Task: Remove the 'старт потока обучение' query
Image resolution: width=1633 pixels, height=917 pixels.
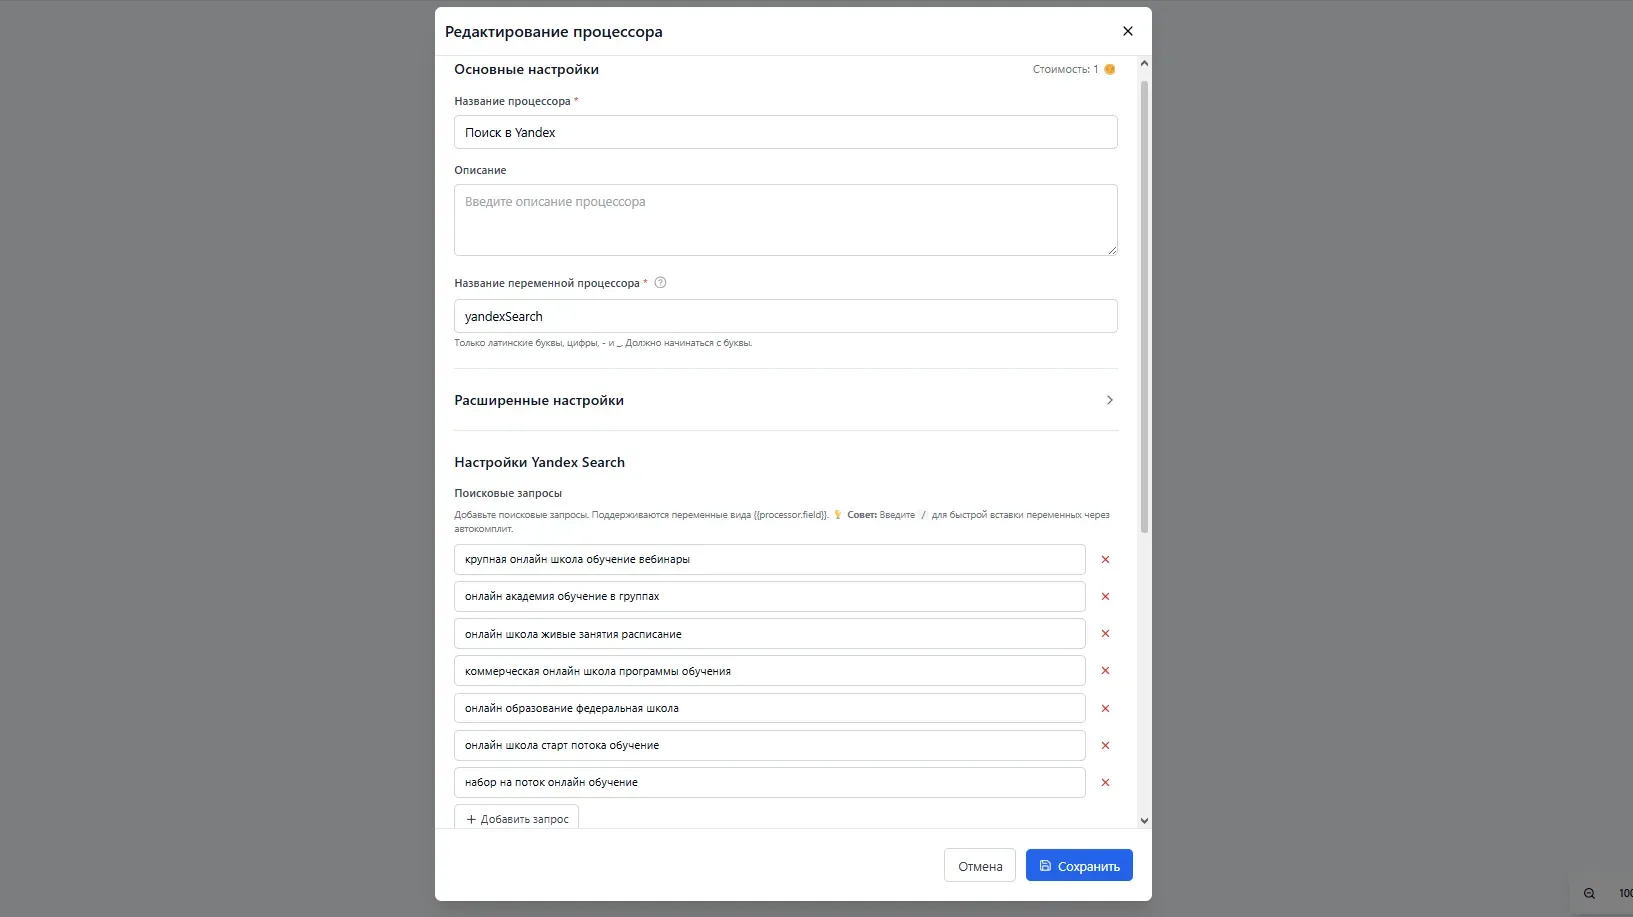Action: pos(1105,746)
